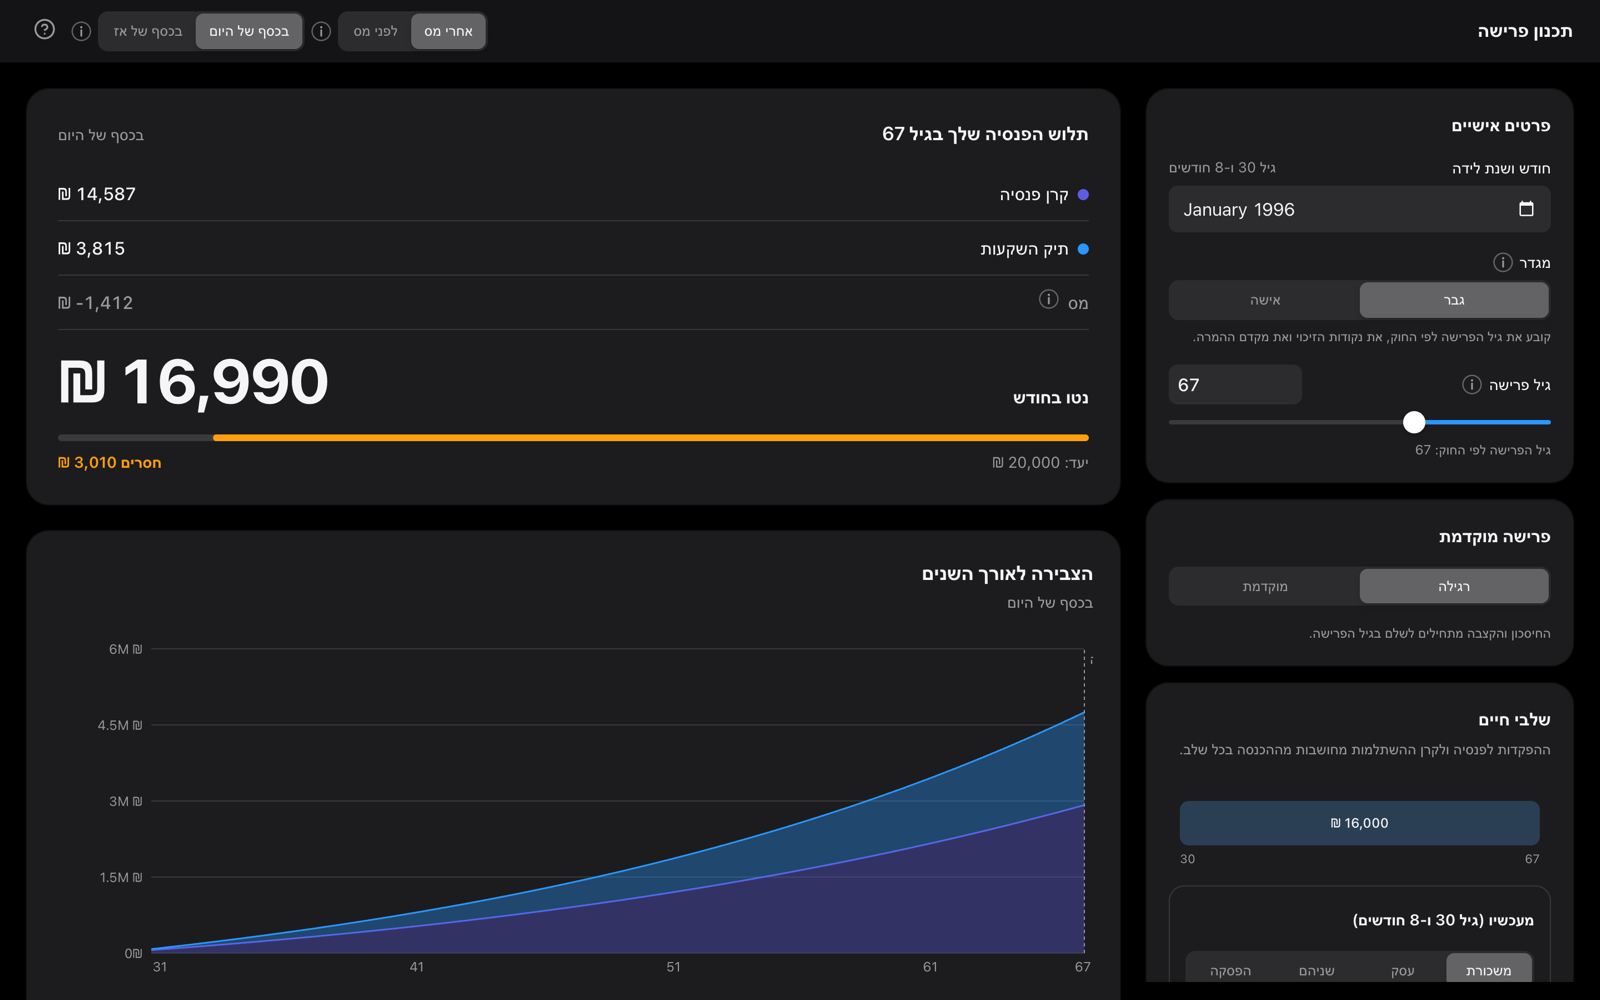Switch to 'לפני מס' view
The height and width of the screenshot is (1000, 1600).
coord(375,31)
